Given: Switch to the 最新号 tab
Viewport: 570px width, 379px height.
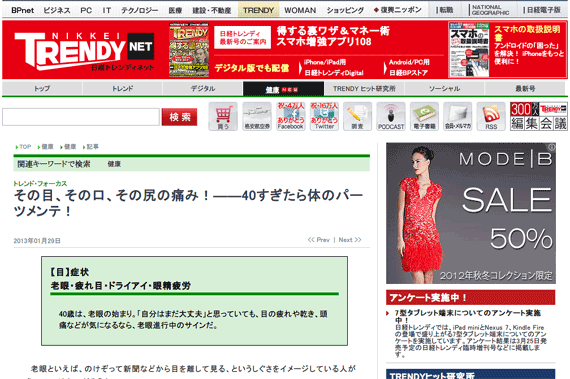Looking at the screenshot, I should pos(525,88).
